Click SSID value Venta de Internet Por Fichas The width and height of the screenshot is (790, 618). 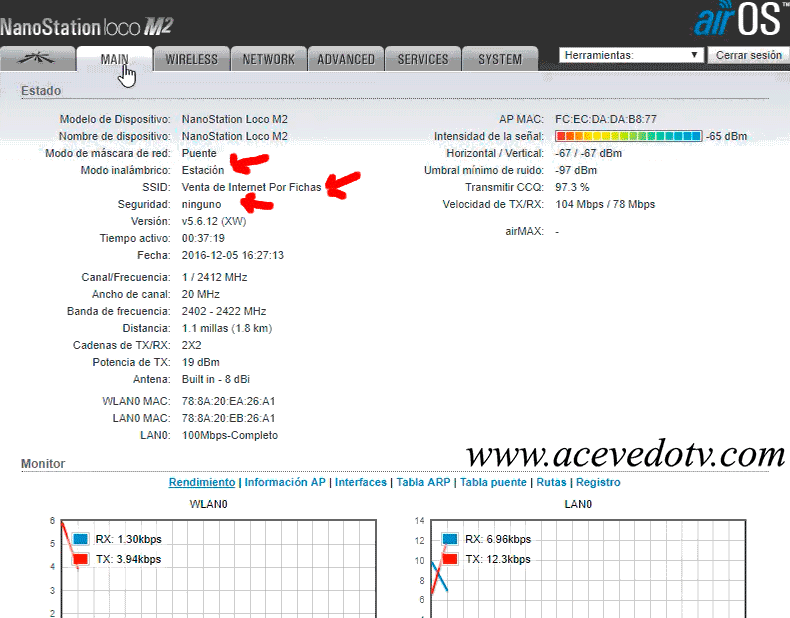(251, 187)
